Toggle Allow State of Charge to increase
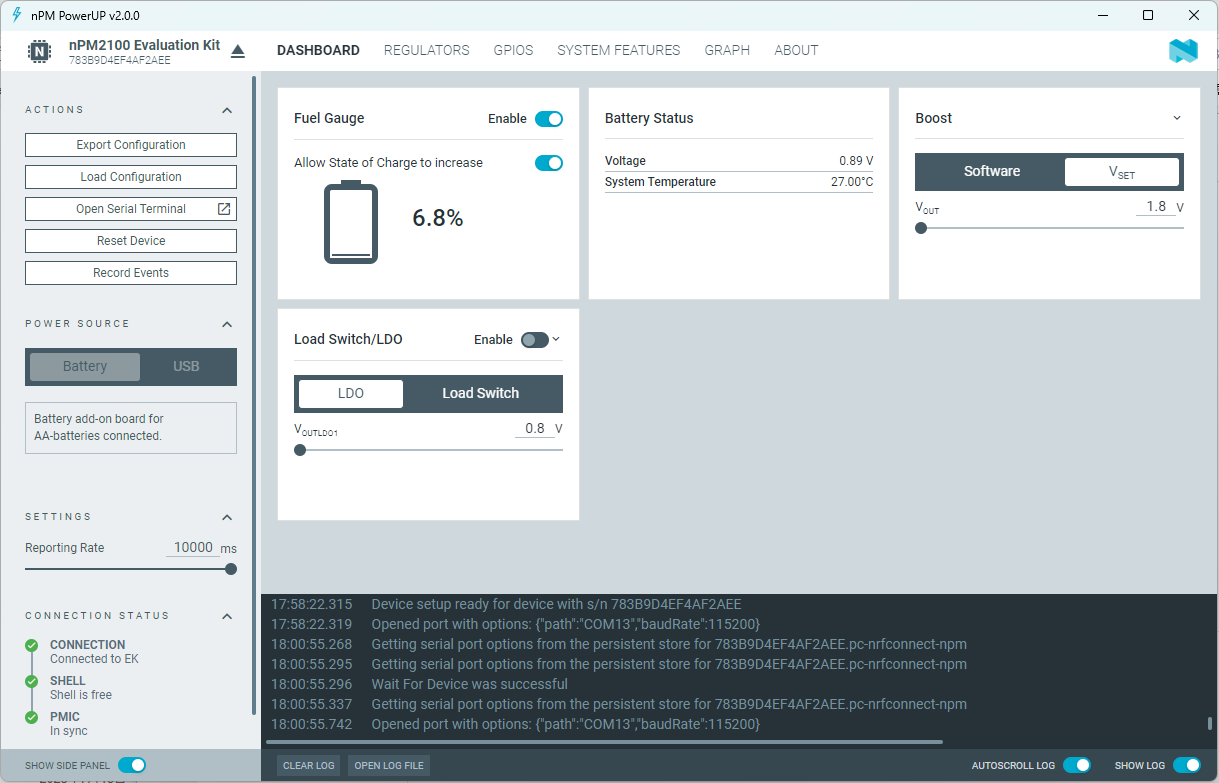This screenshot has height=783, width=1219. pos(549,163)
